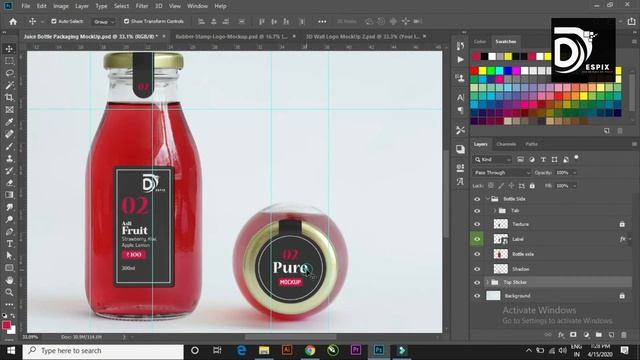
Task: Select the Smudge tool
Action: click(x=9, y=207)
